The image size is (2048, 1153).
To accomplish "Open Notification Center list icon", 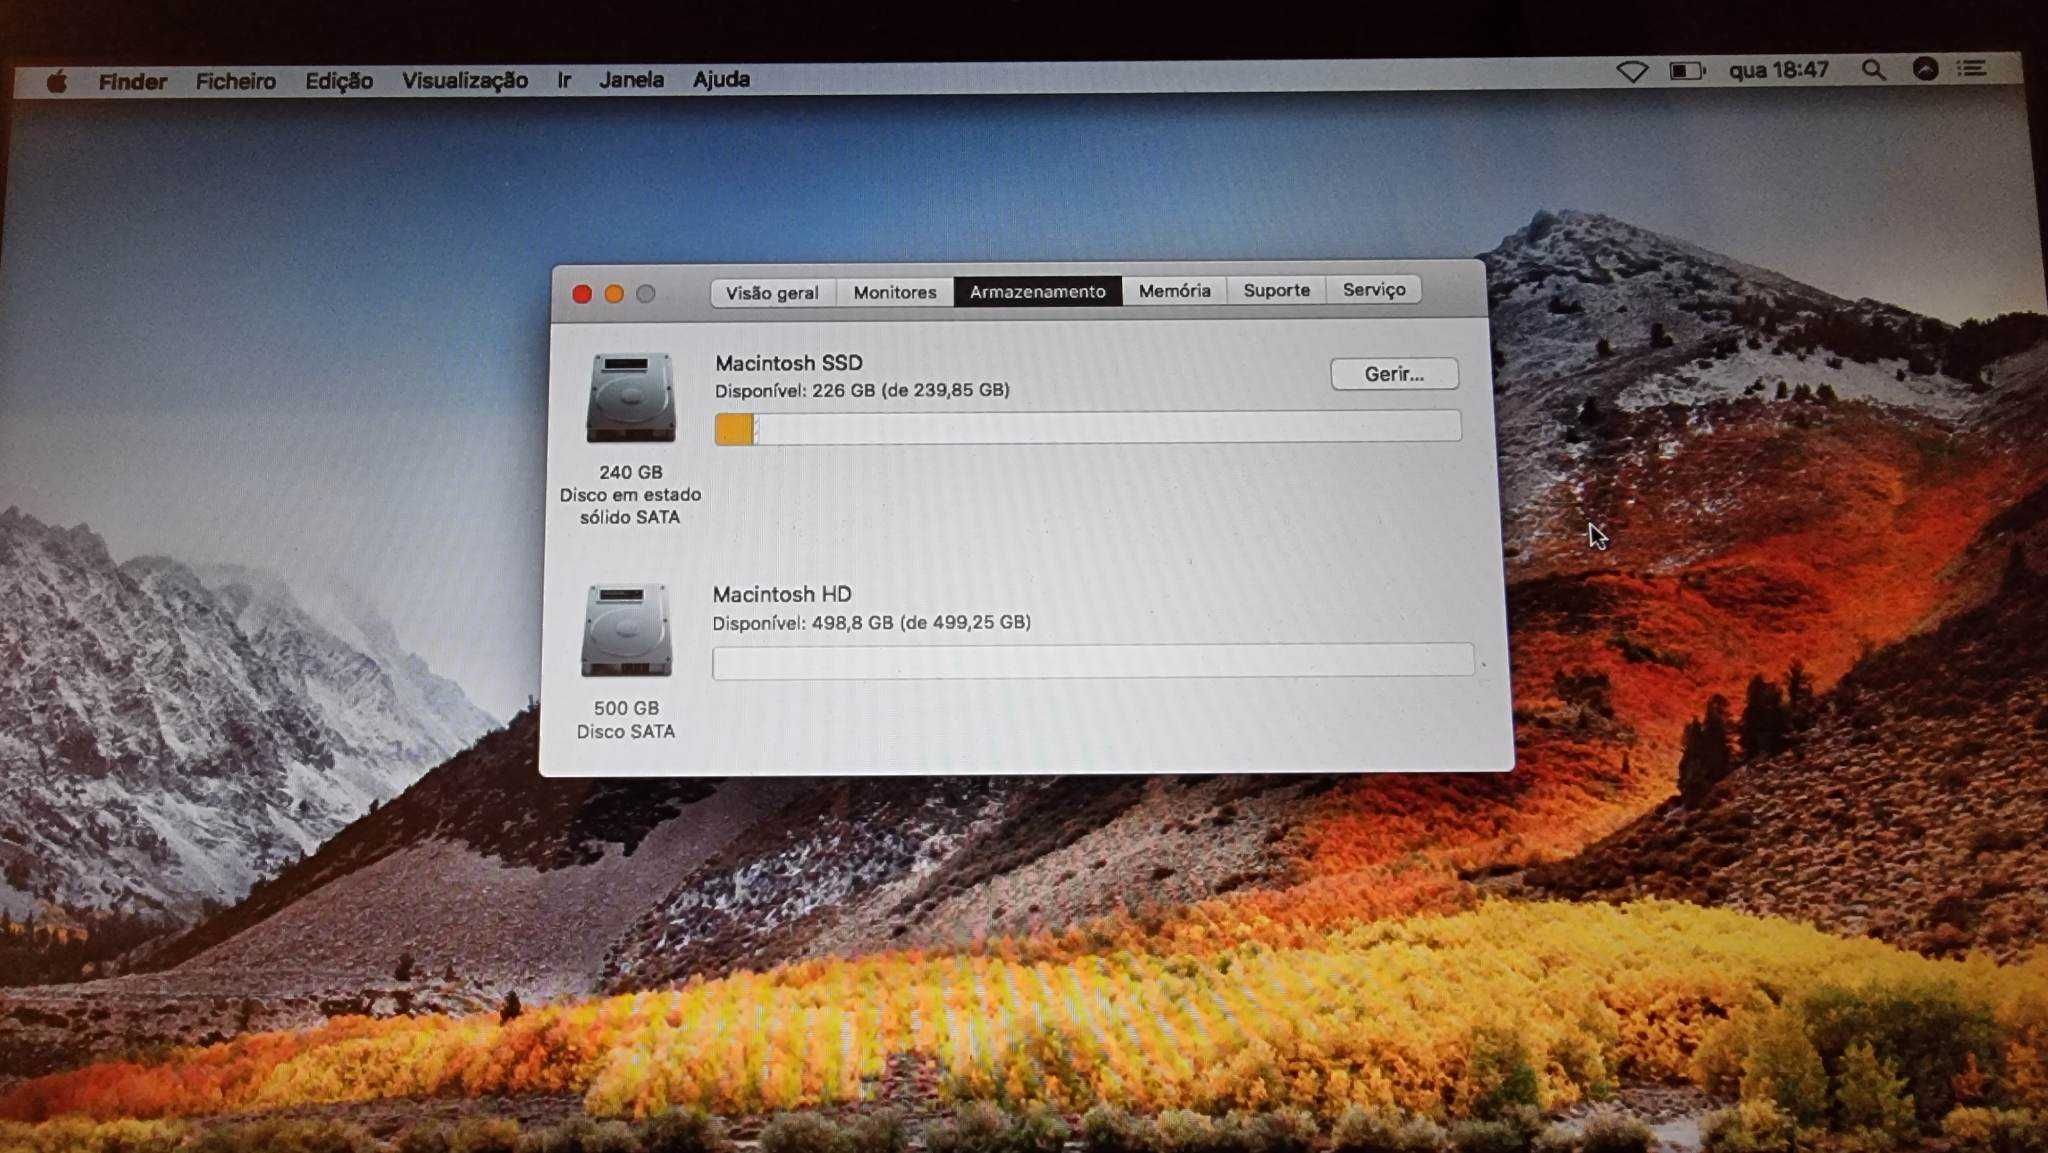I will pos(1972,68).
